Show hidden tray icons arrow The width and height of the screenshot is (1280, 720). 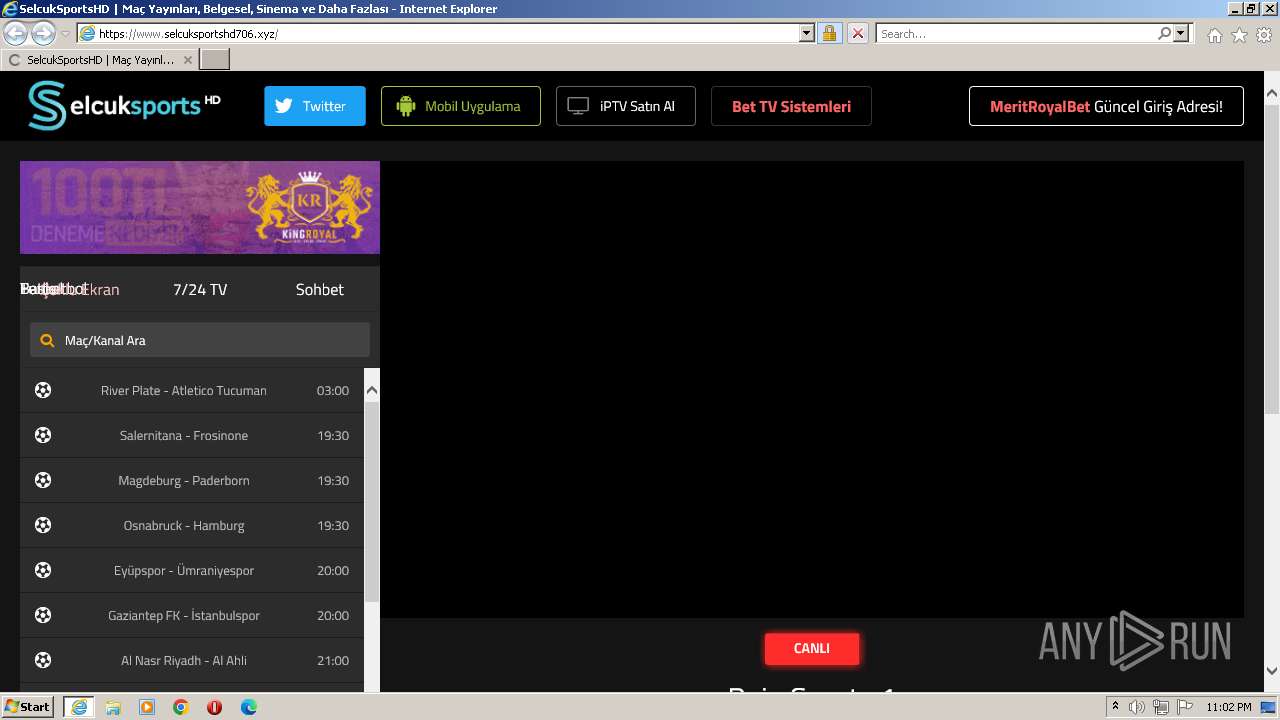pyautogui.click(x=1115, y=707)
